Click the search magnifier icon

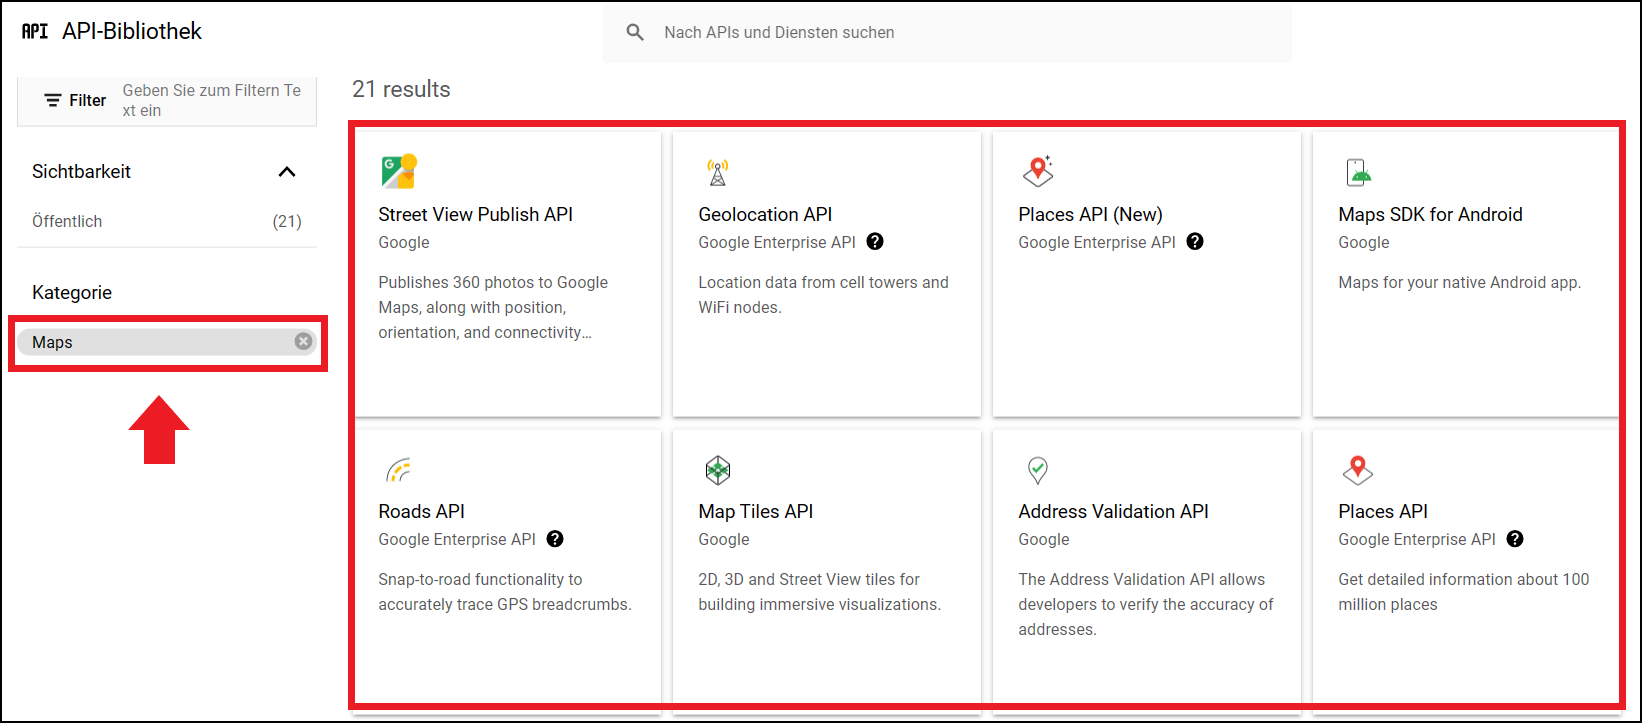pyautogui.click(x=635, y=32)
